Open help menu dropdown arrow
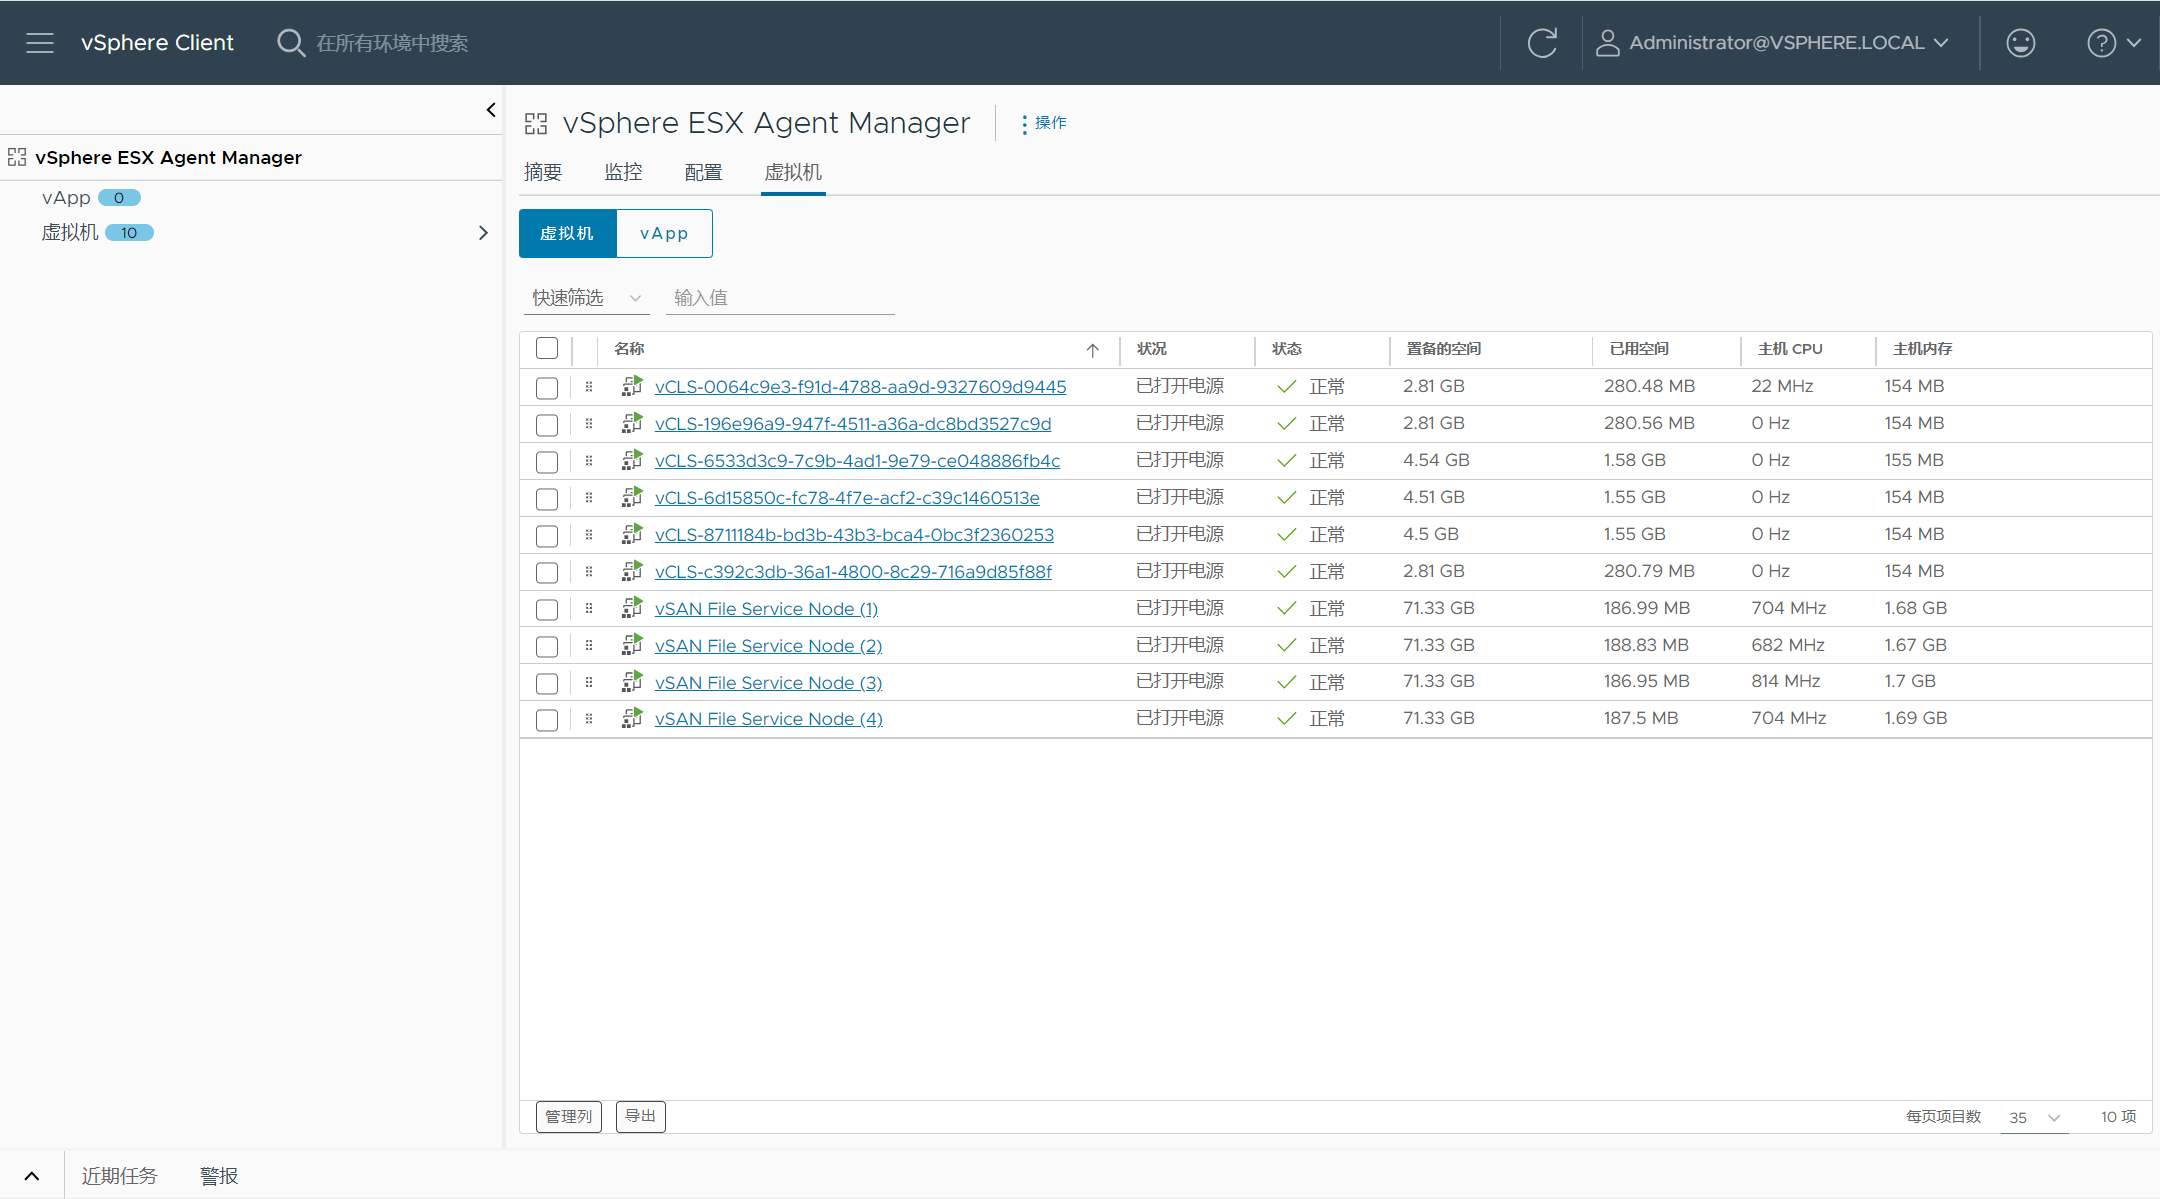Screen dimensions: 2160x1199 [x=2134, y=43]
